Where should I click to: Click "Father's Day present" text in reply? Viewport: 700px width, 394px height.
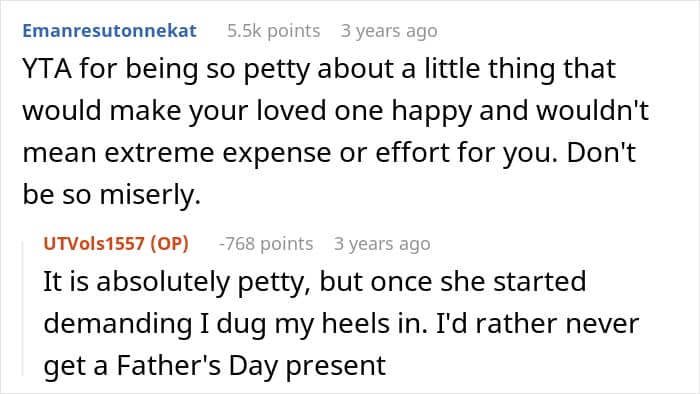[x=251, y=365]
